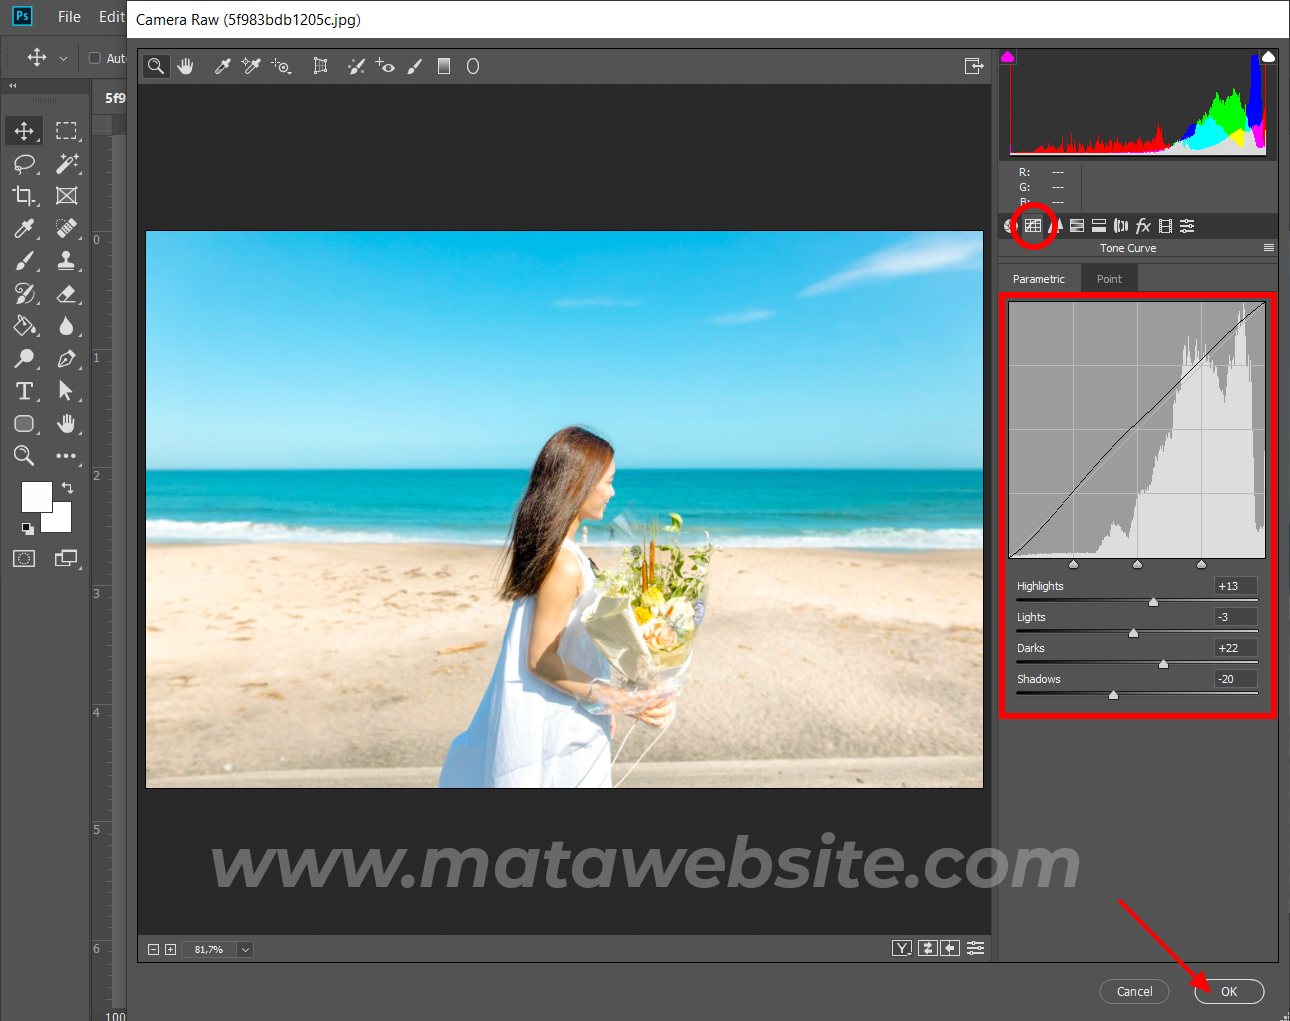
Task: Activate the Adjustment Brush tool
Action: pyautogui.click(x=415, y=66)
